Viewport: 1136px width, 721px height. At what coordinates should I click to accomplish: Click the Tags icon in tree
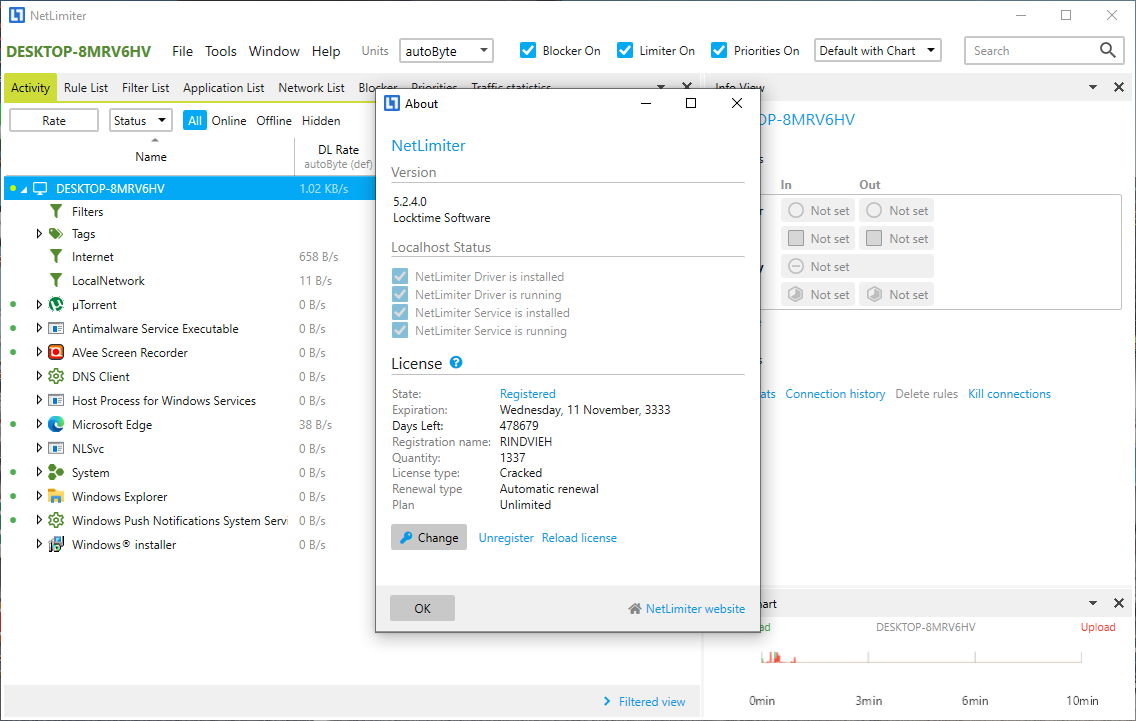(x=56, y=233)
